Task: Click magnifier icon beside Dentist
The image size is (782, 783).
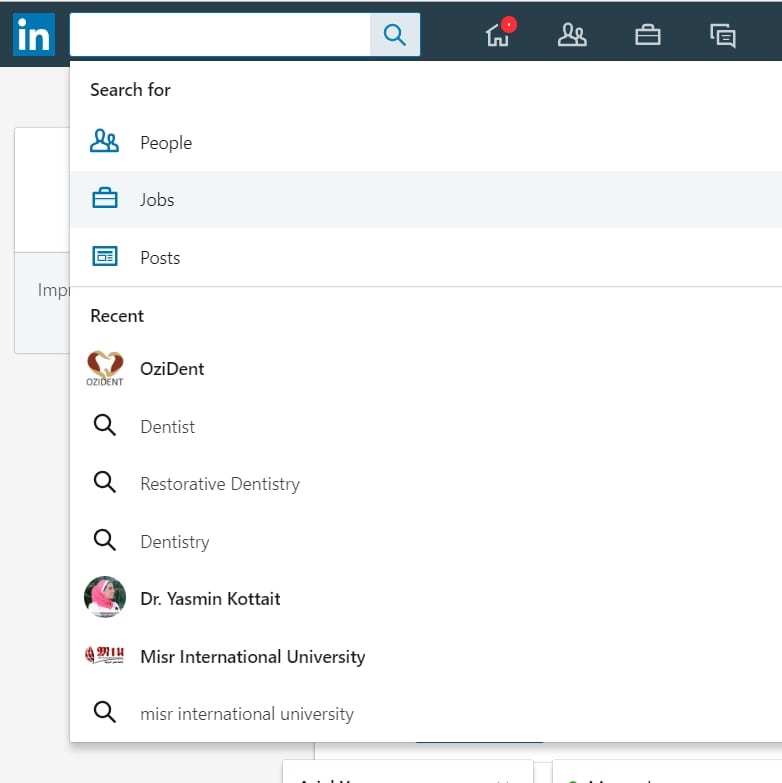Action: tap(105, 425)
